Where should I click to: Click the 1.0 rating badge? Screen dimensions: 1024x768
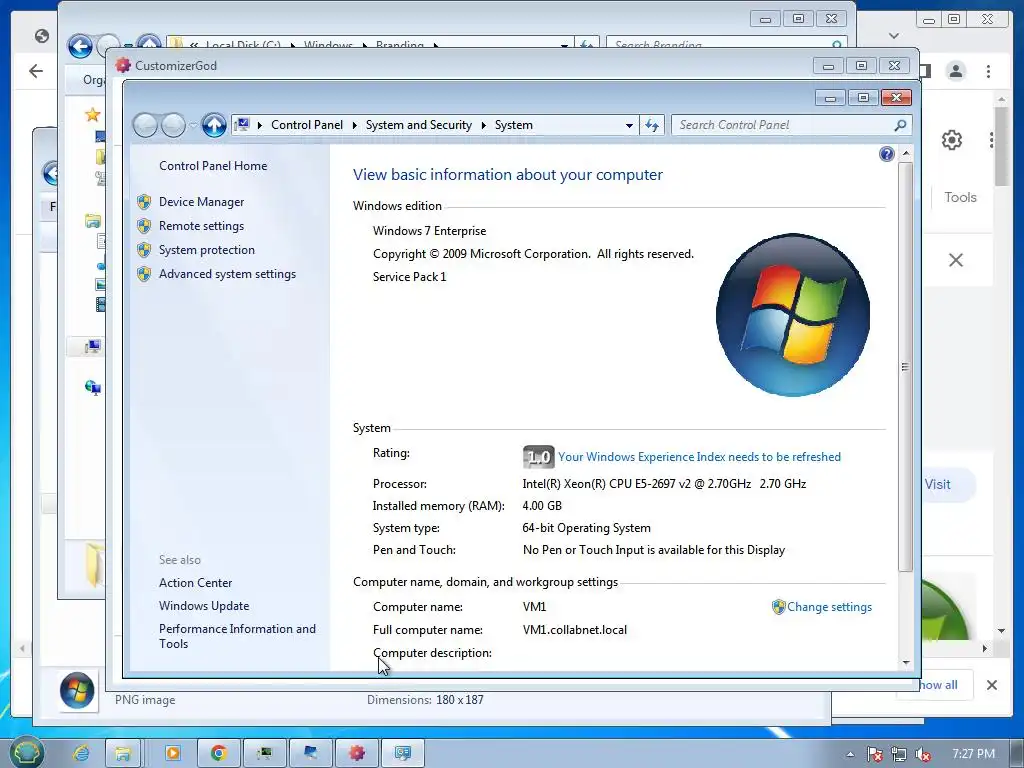point(538,456)
